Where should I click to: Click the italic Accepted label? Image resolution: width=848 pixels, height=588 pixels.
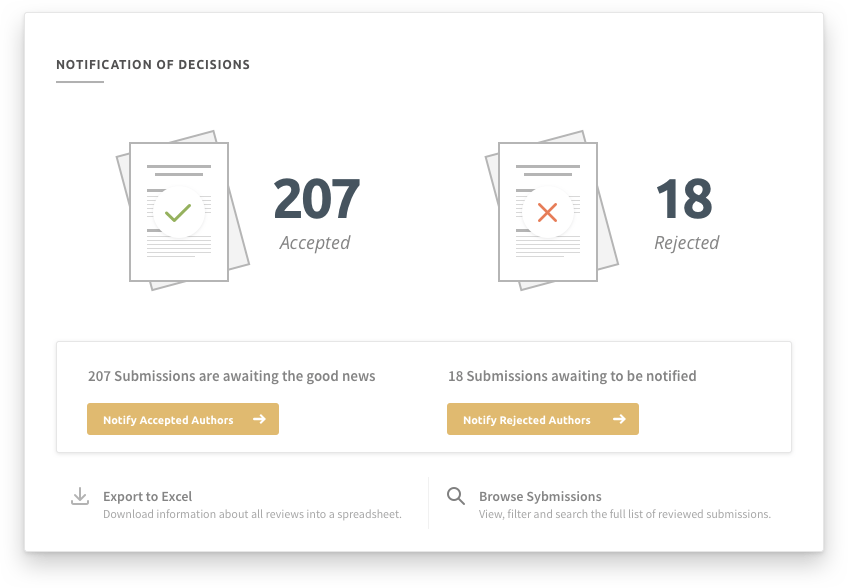315,243
